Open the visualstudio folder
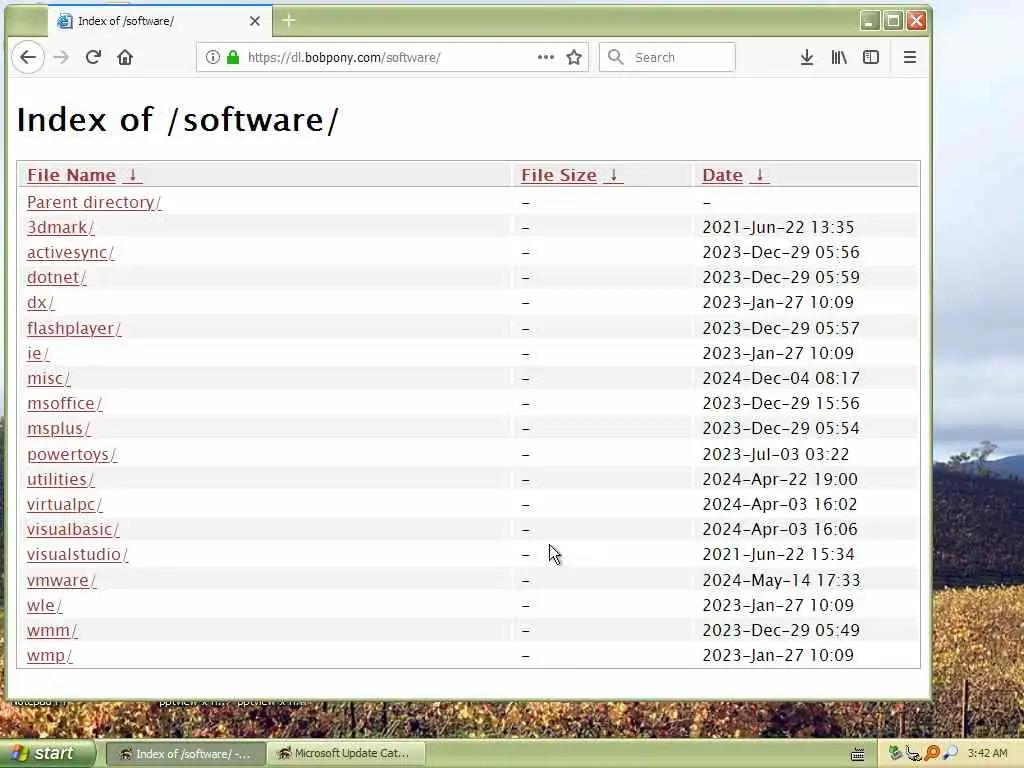Screen dimensions: 1024x768 coord(78,554)
